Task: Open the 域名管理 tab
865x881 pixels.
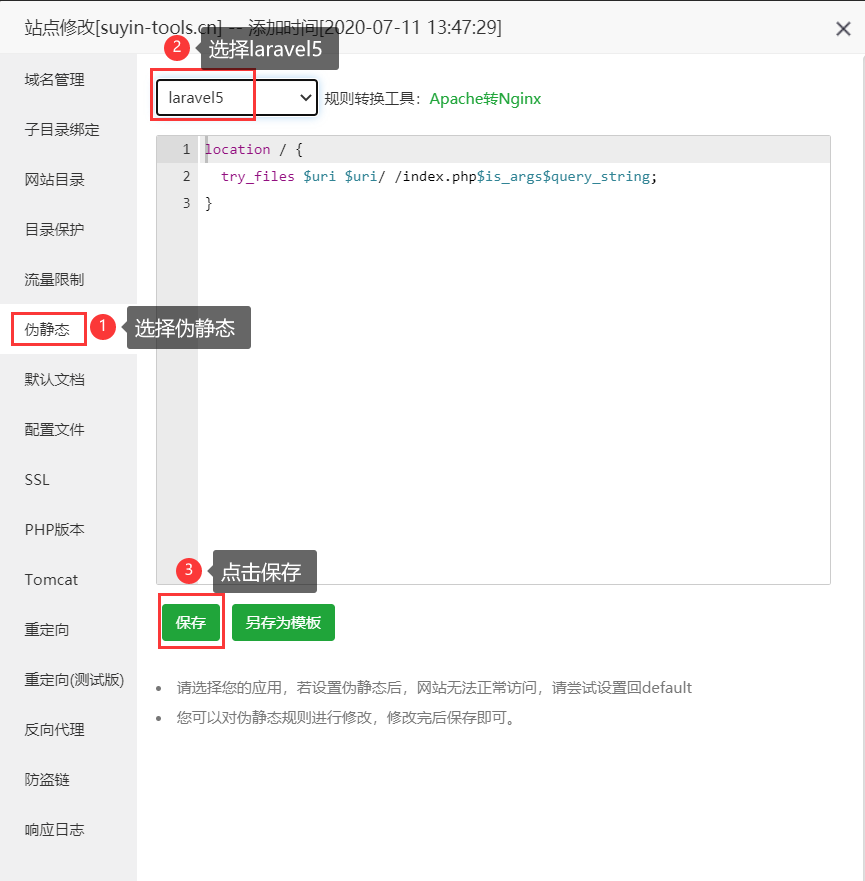Action: pyautogui.click(x=55, y=80)
